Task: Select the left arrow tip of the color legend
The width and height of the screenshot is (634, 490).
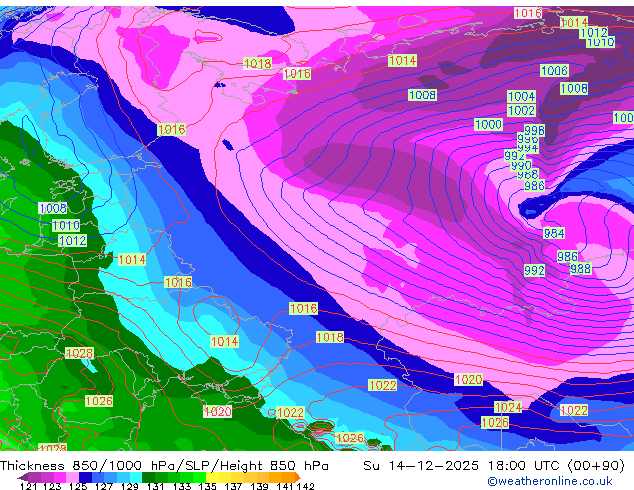Action: click(23, 477)
